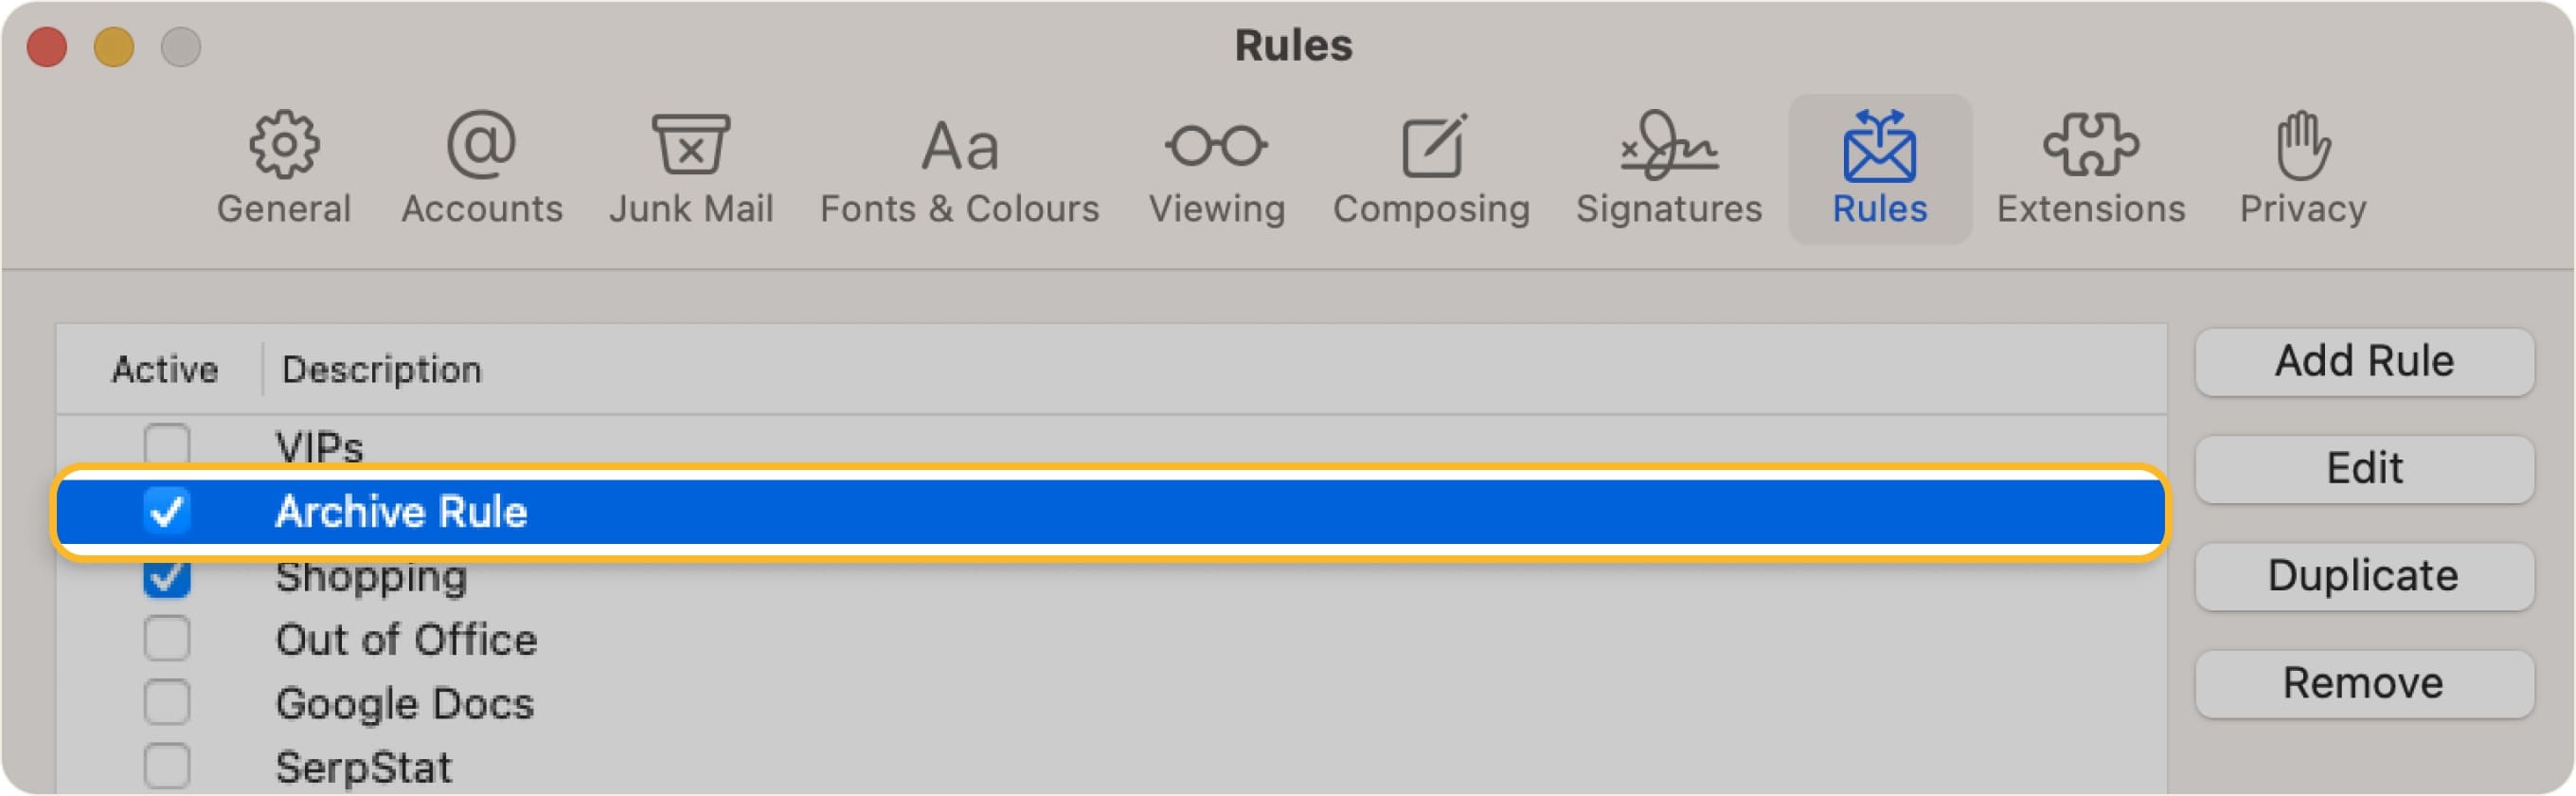This screenshot has height=796, width=2576.
Task: Open the Signatures pane
Action: tap(1667, 165)
